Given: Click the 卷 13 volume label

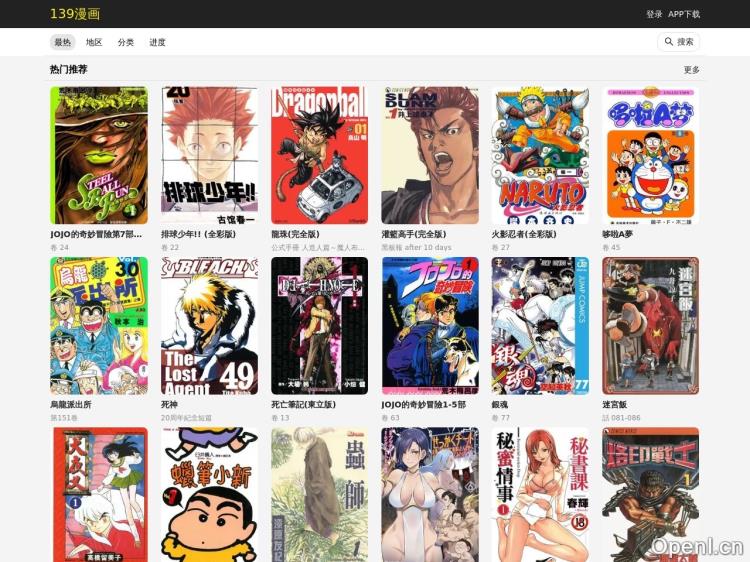Looking at the screenshot, I should (x=280, y=418).
